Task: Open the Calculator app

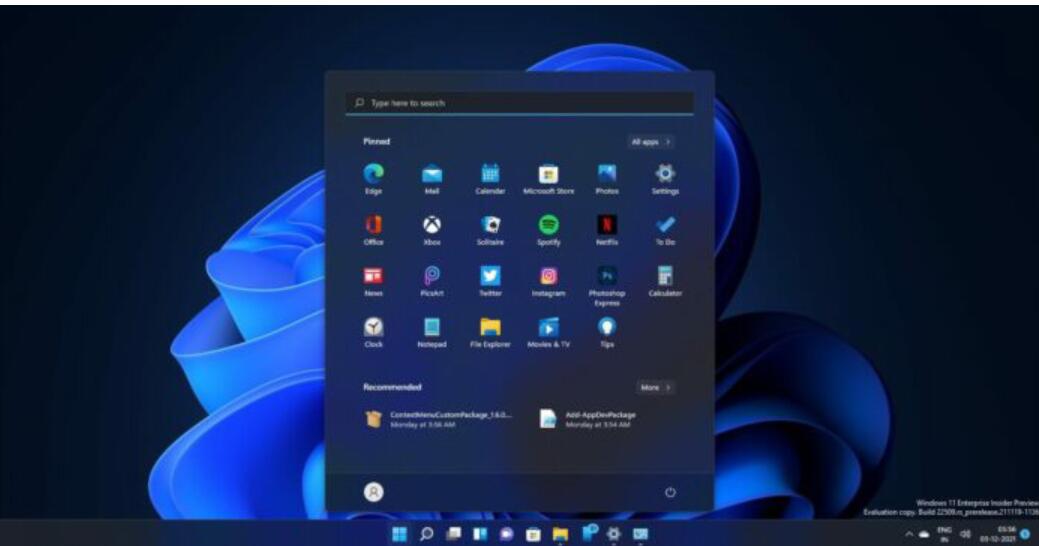Action: tap(665, 281)
